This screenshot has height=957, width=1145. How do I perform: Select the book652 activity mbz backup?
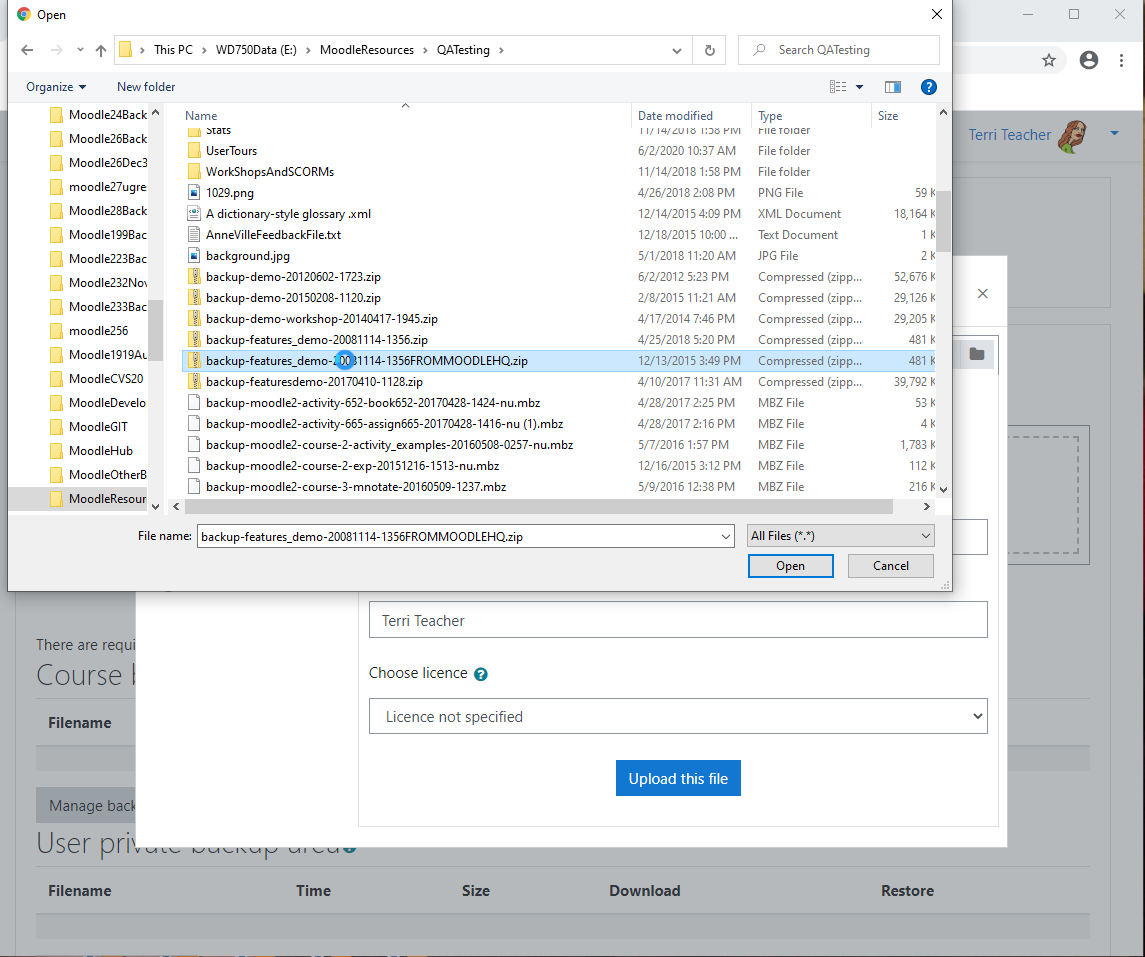pos(372,403)
